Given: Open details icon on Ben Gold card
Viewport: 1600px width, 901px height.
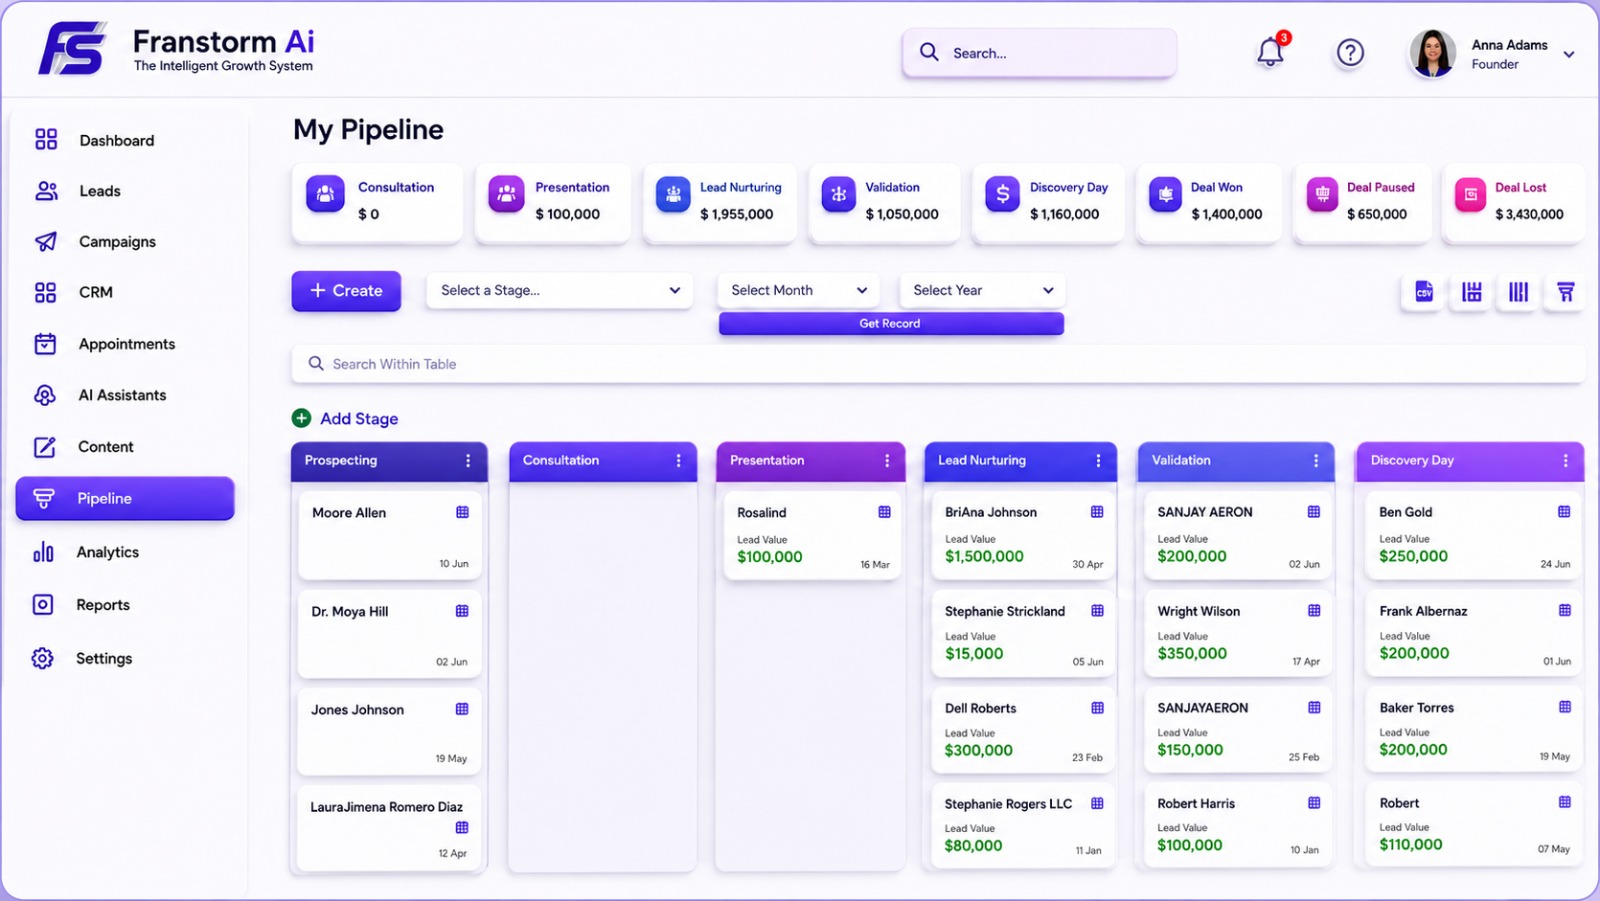Looking at the screenshot, I should tap(1564, 512).
